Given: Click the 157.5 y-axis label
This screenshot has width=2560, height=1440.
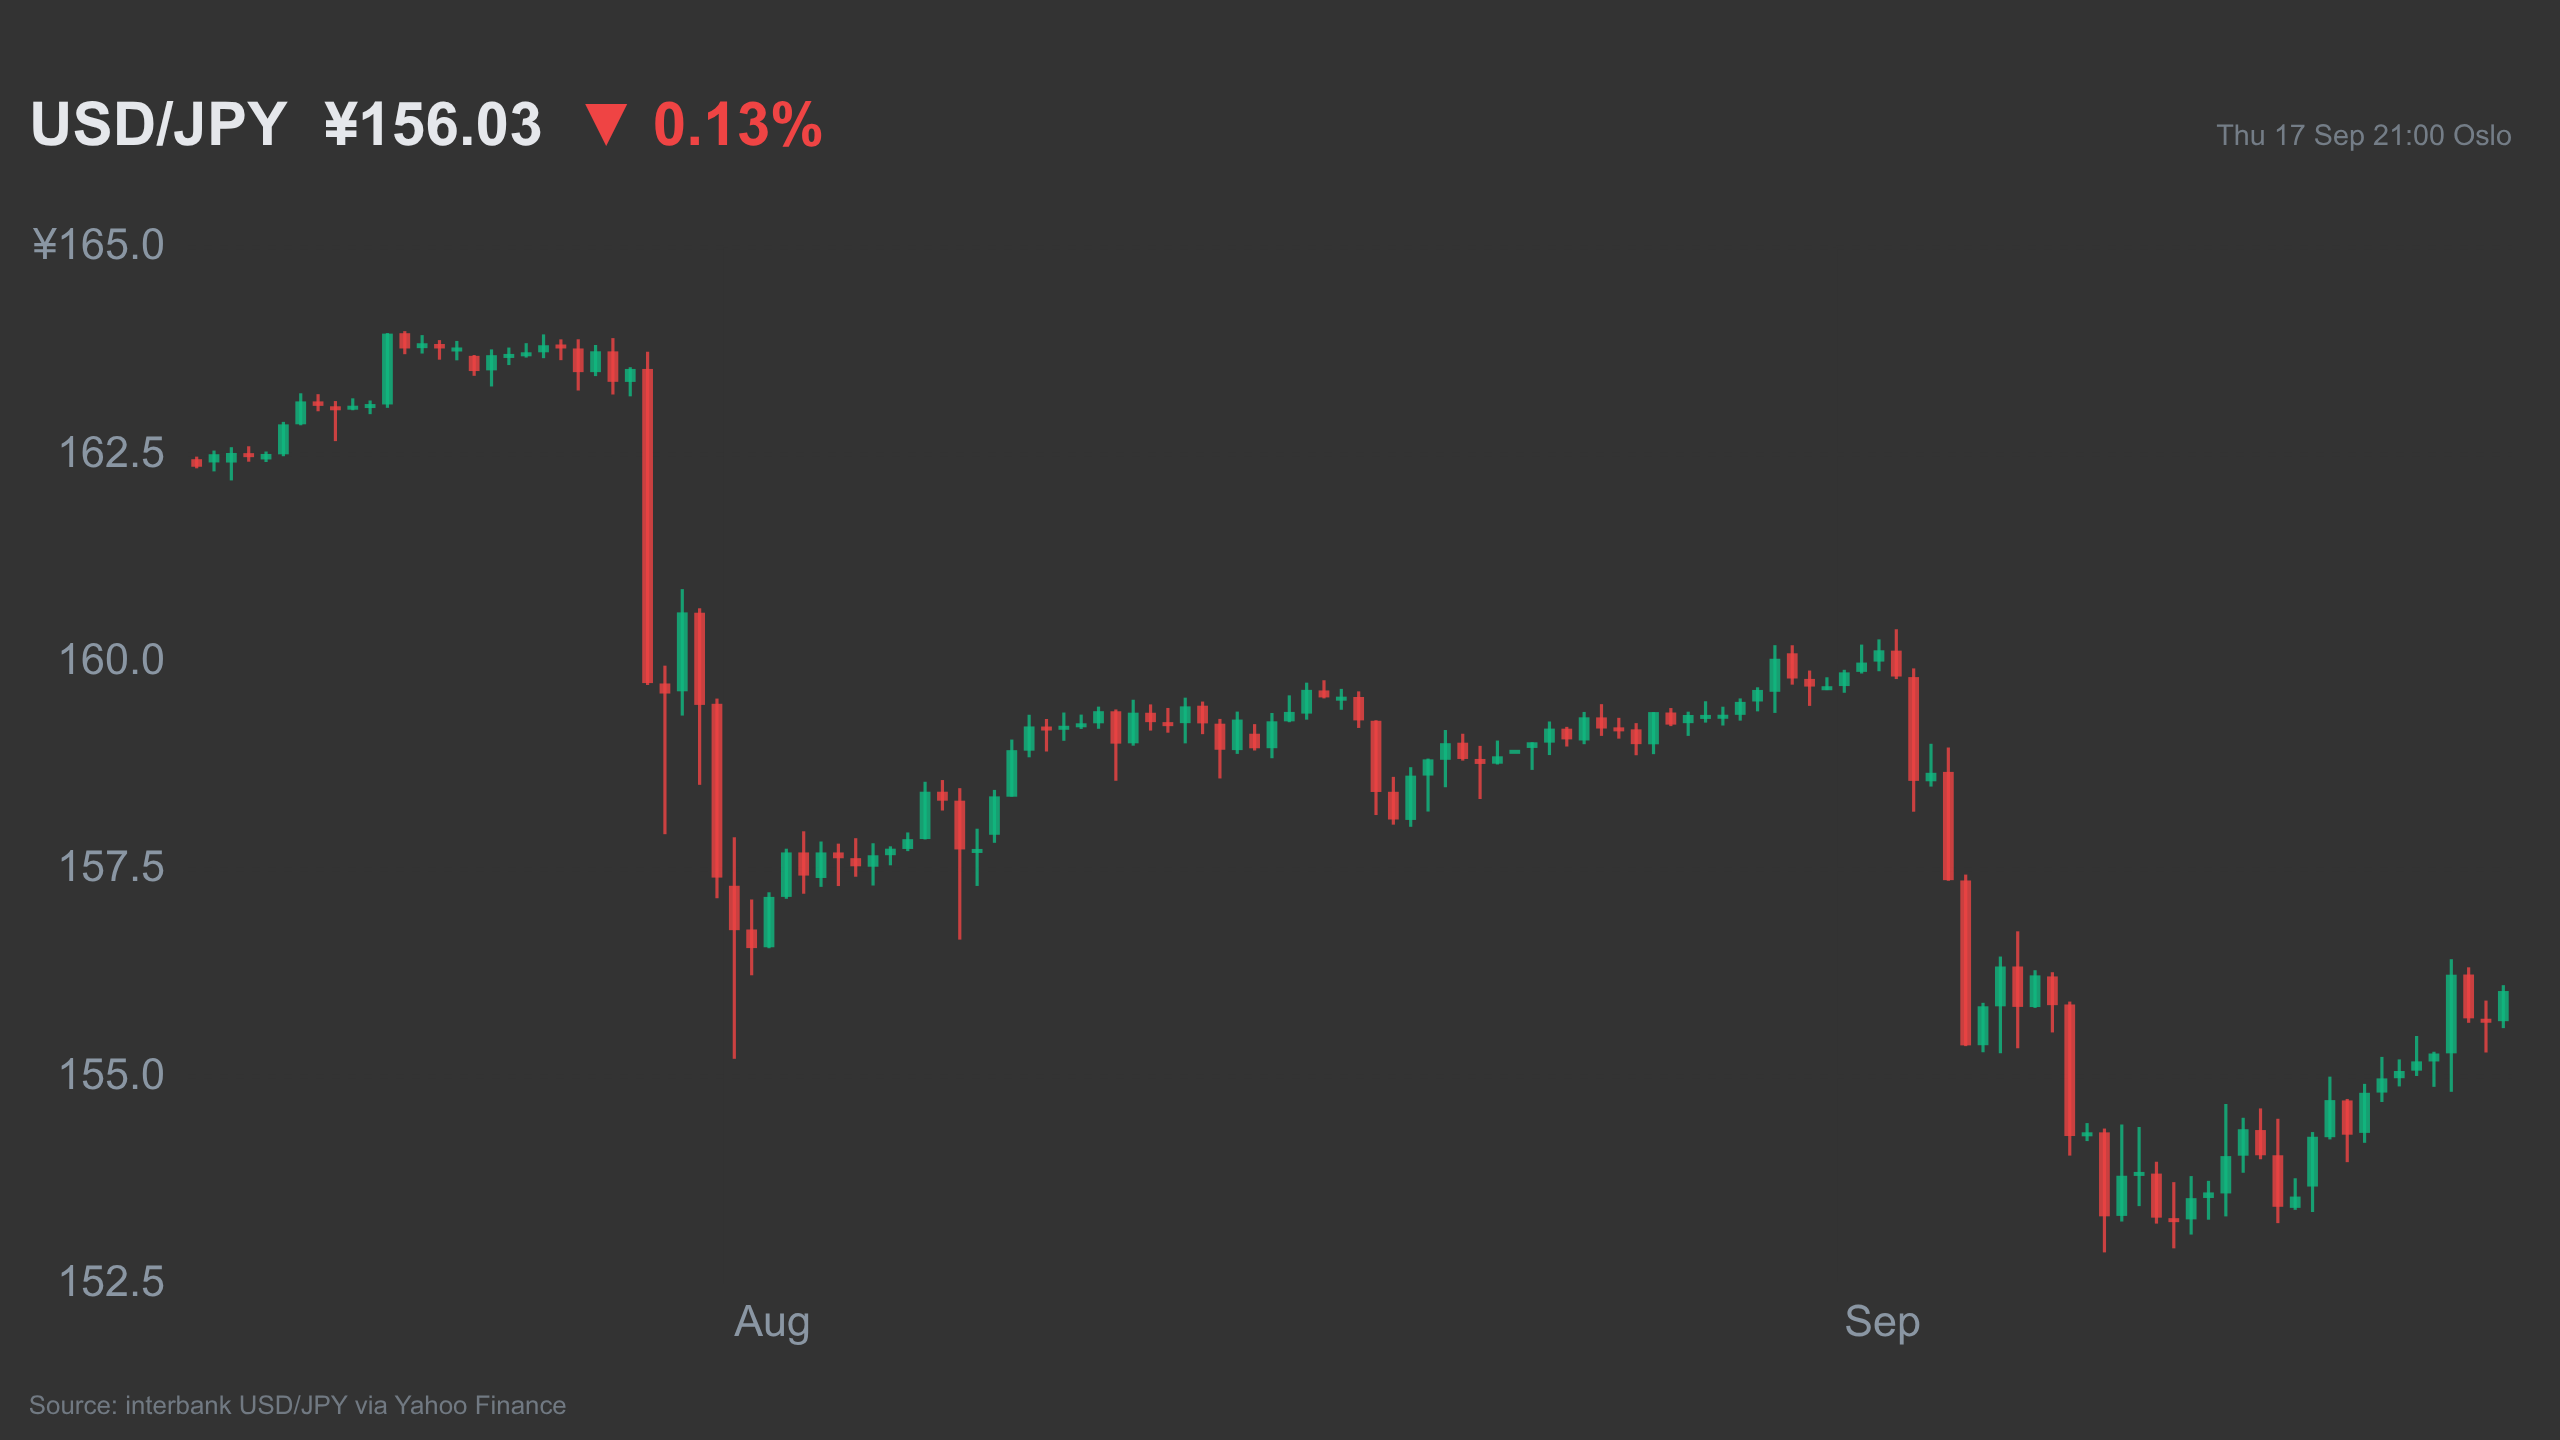Looking at the screenshot, I should [111, 867].
